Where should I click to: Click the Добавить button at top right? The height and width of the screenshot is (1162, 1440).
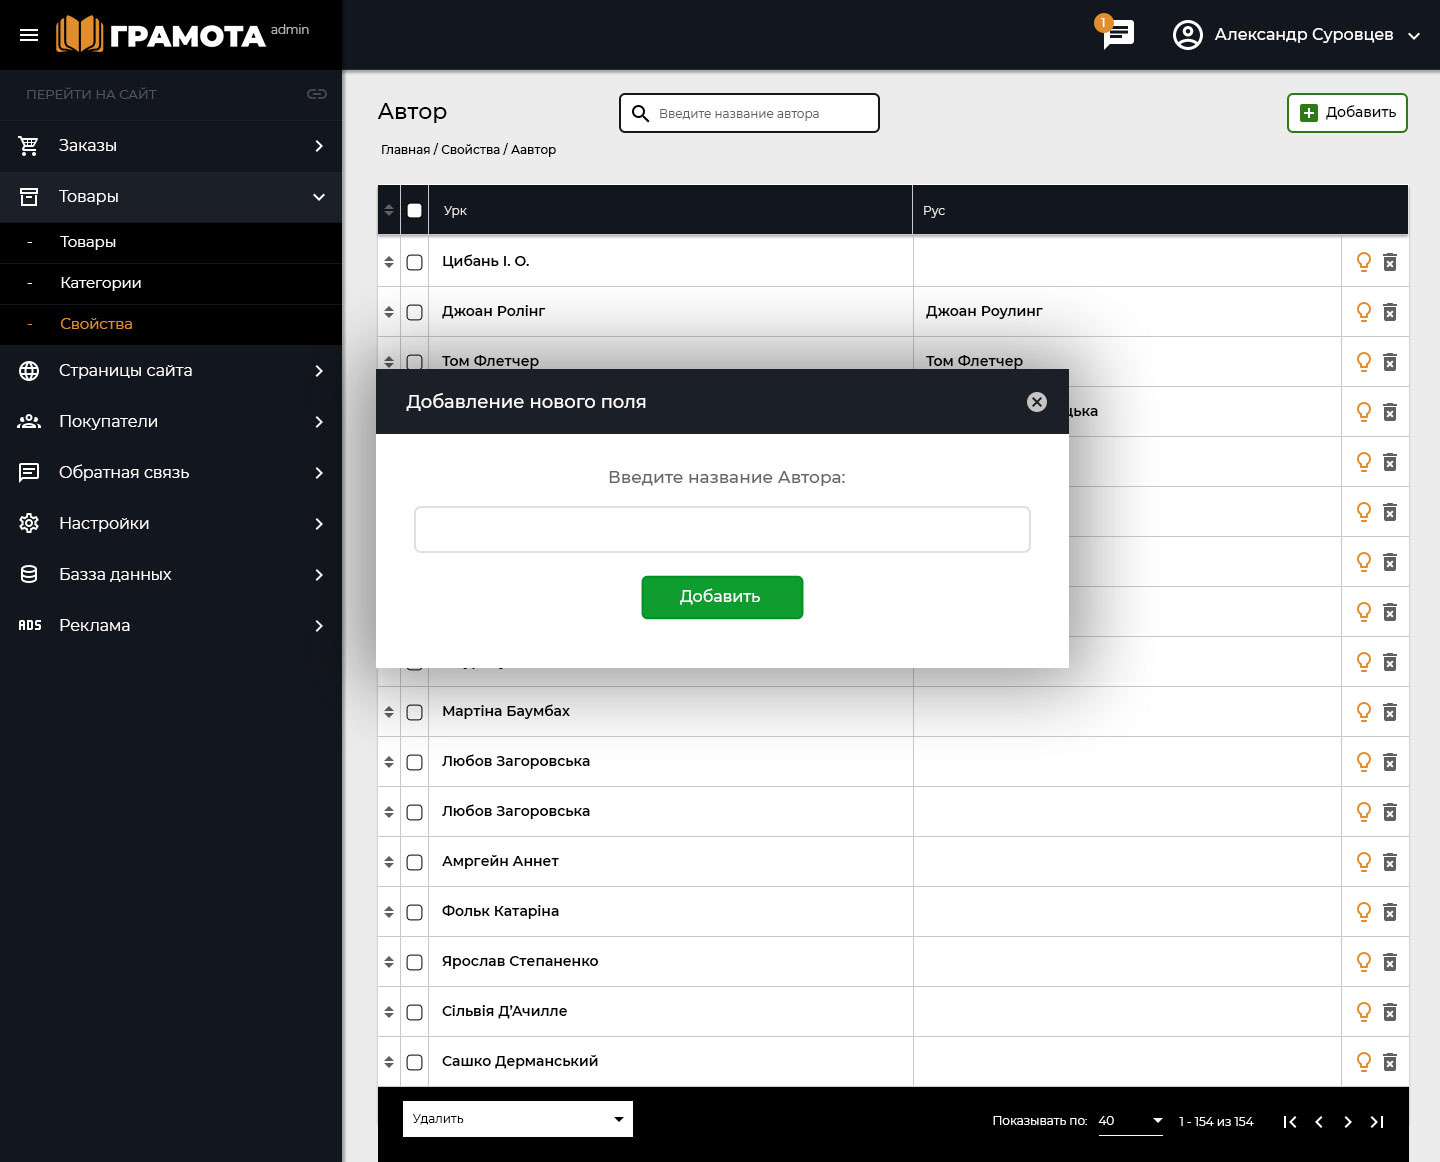point(1347,113)
